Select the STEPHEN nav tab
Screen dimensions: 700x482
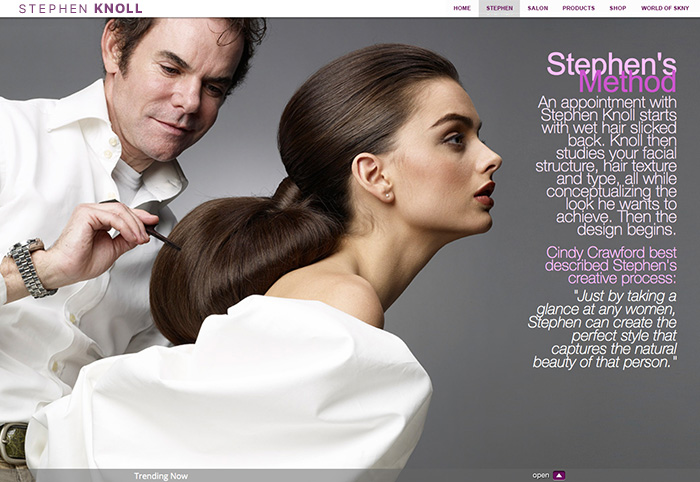click(499, 8)
